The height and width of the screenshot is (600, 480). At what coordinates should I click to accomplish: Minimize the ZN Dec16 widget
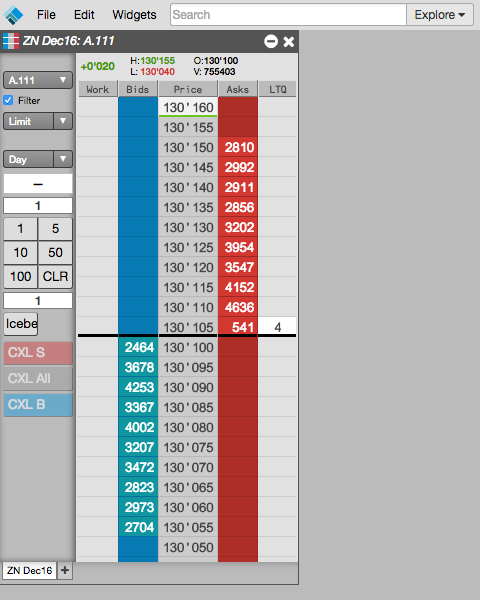271,41
